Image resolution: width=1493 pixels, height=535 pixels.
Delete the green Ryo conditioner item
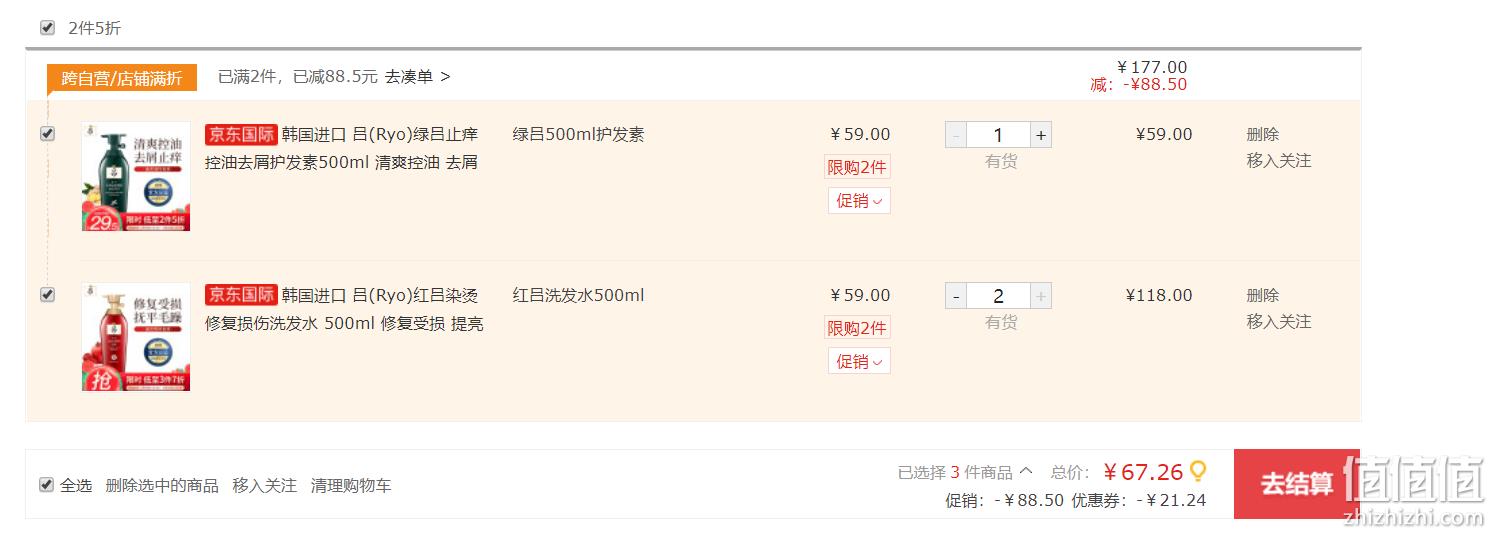point(1262,134)
